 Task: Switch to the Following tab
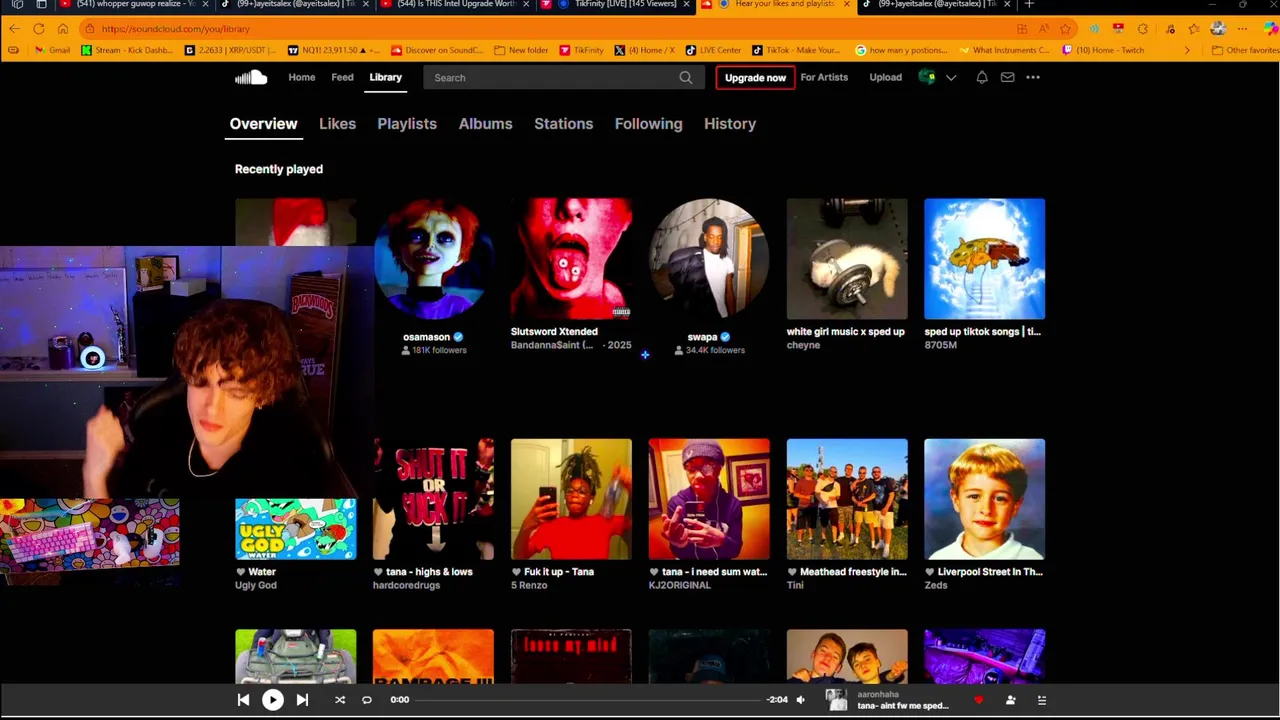(648, 124)
